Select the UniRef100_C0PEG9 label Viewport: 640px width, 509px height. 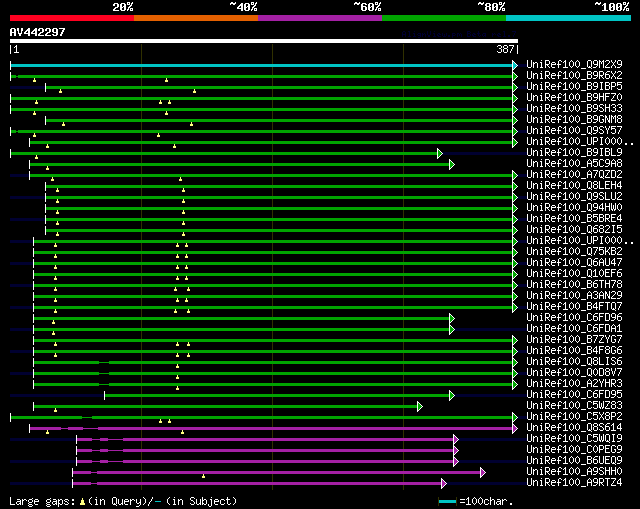(x=574, y=450)
